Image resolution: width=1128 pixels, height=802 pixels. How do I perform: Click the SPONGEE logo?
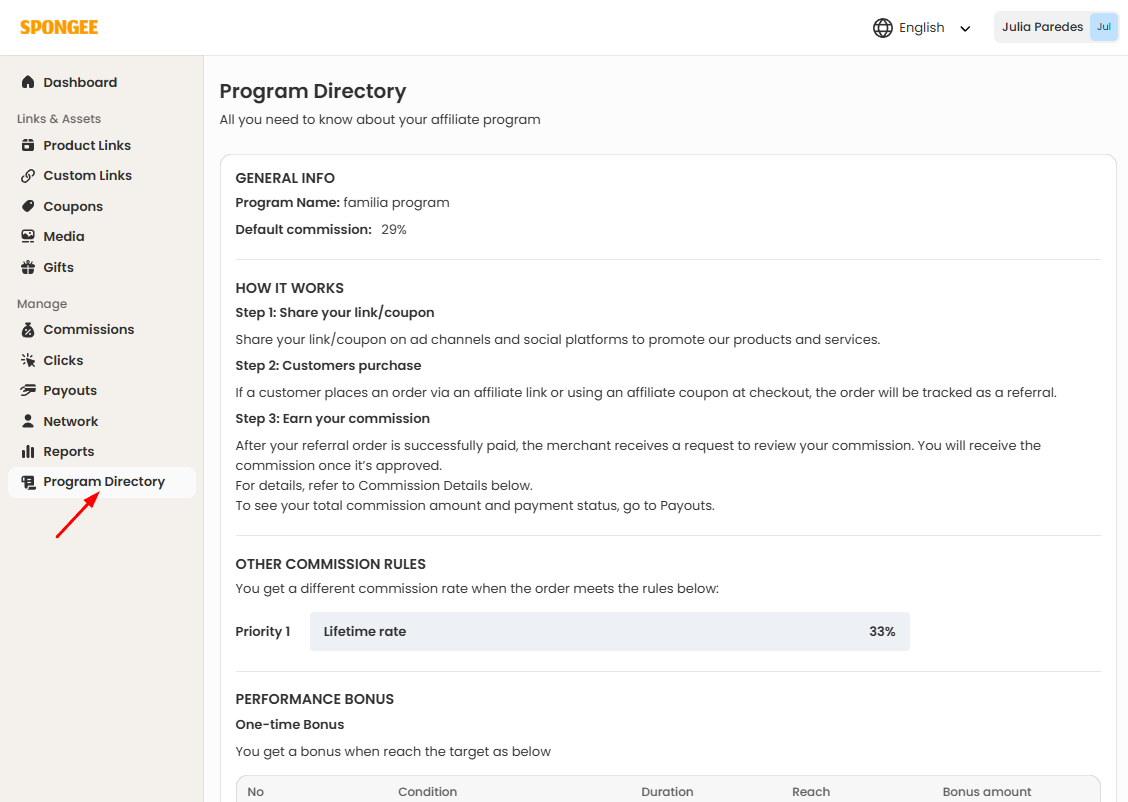59,27
